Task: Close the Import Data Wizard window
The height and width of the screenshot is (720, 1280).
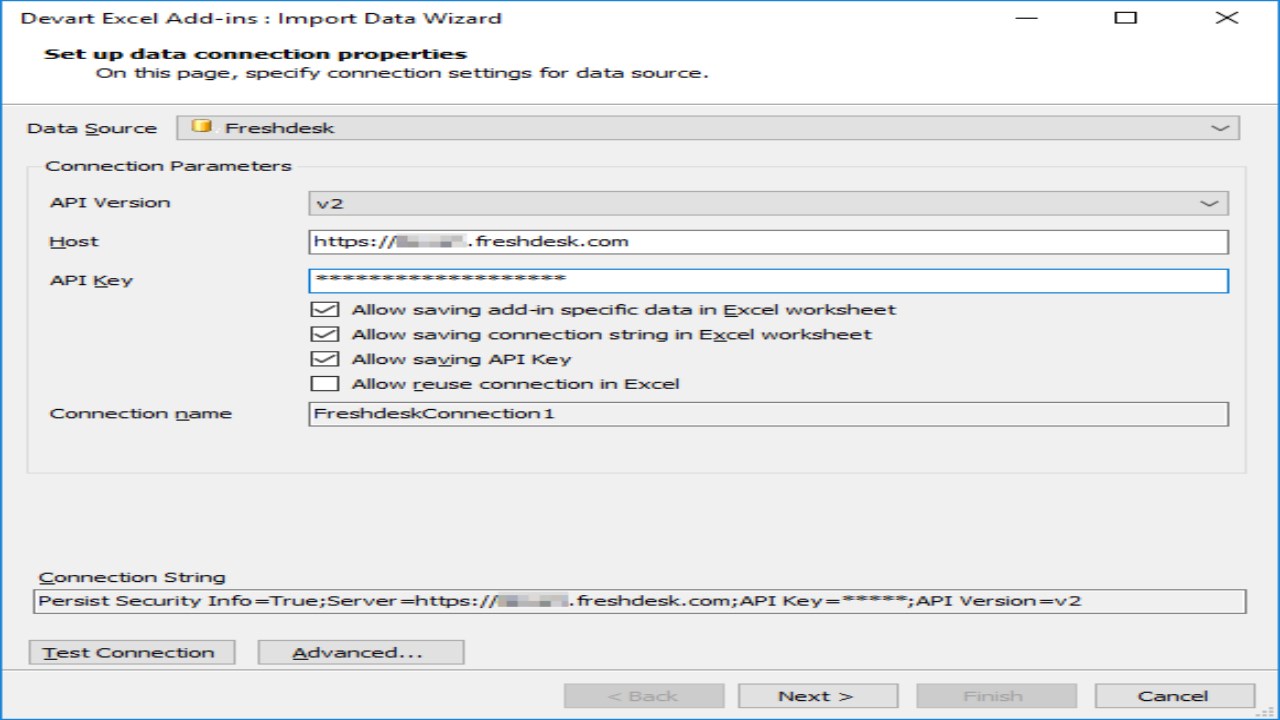Action: (1227, 18)
